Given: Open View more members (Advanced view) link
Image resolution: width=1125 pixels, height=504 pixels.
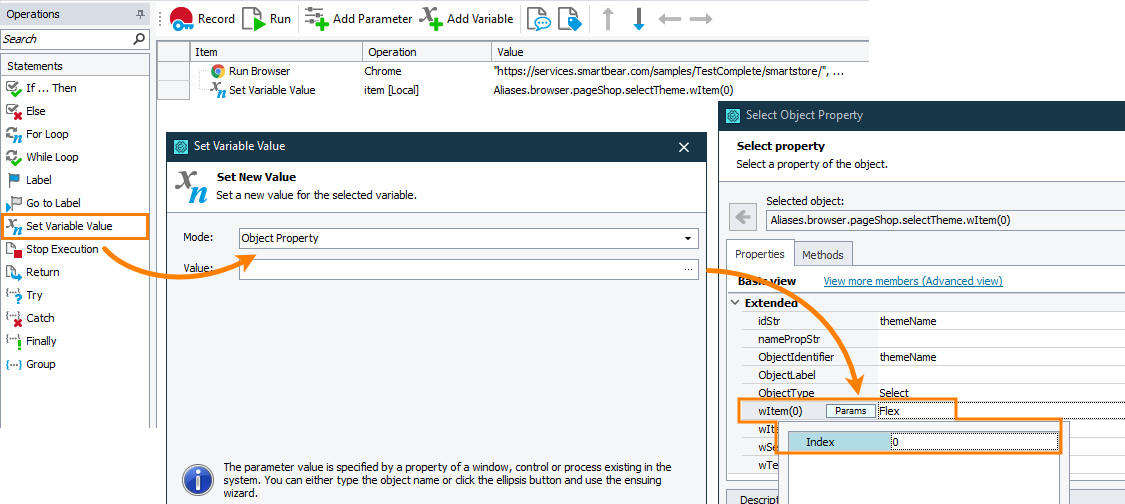Looking at the screenshot, I should [x=912, y=282].
